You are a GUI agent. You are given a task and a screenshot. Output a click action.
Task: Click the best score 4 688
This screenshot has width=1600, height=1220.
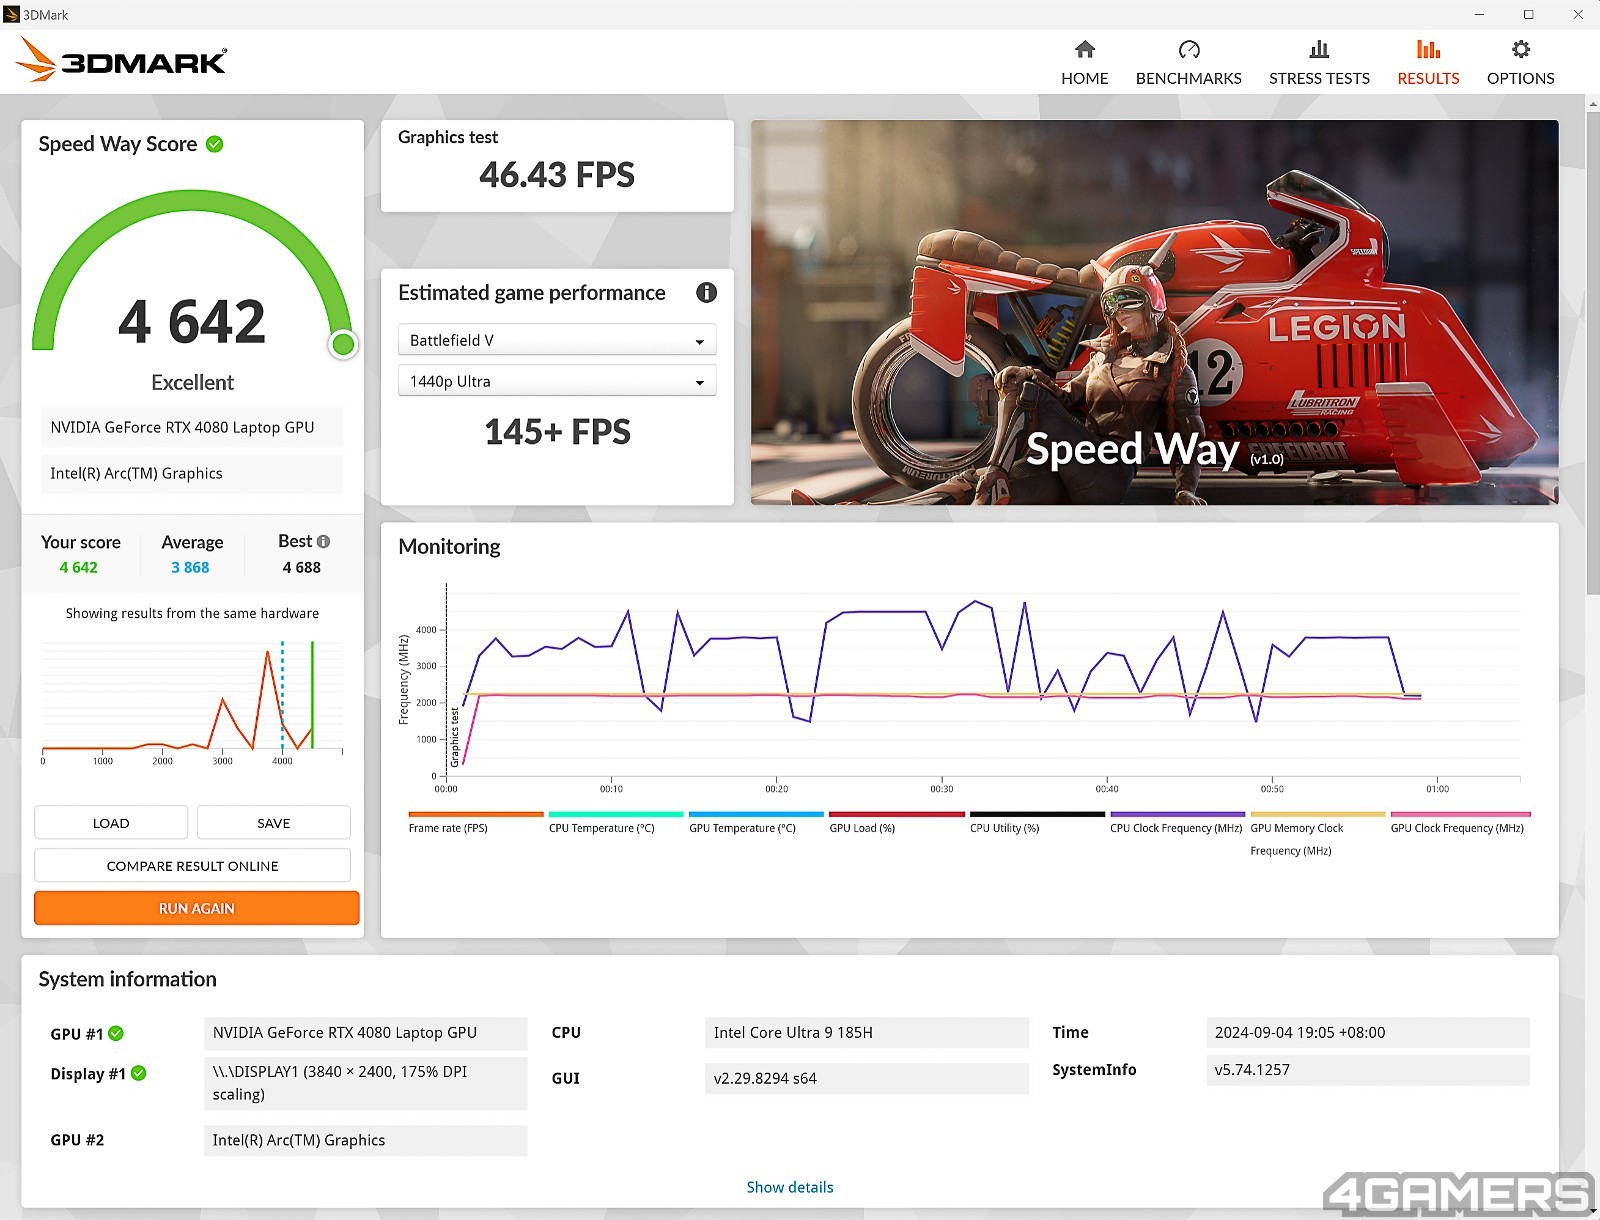coord(301,567)
